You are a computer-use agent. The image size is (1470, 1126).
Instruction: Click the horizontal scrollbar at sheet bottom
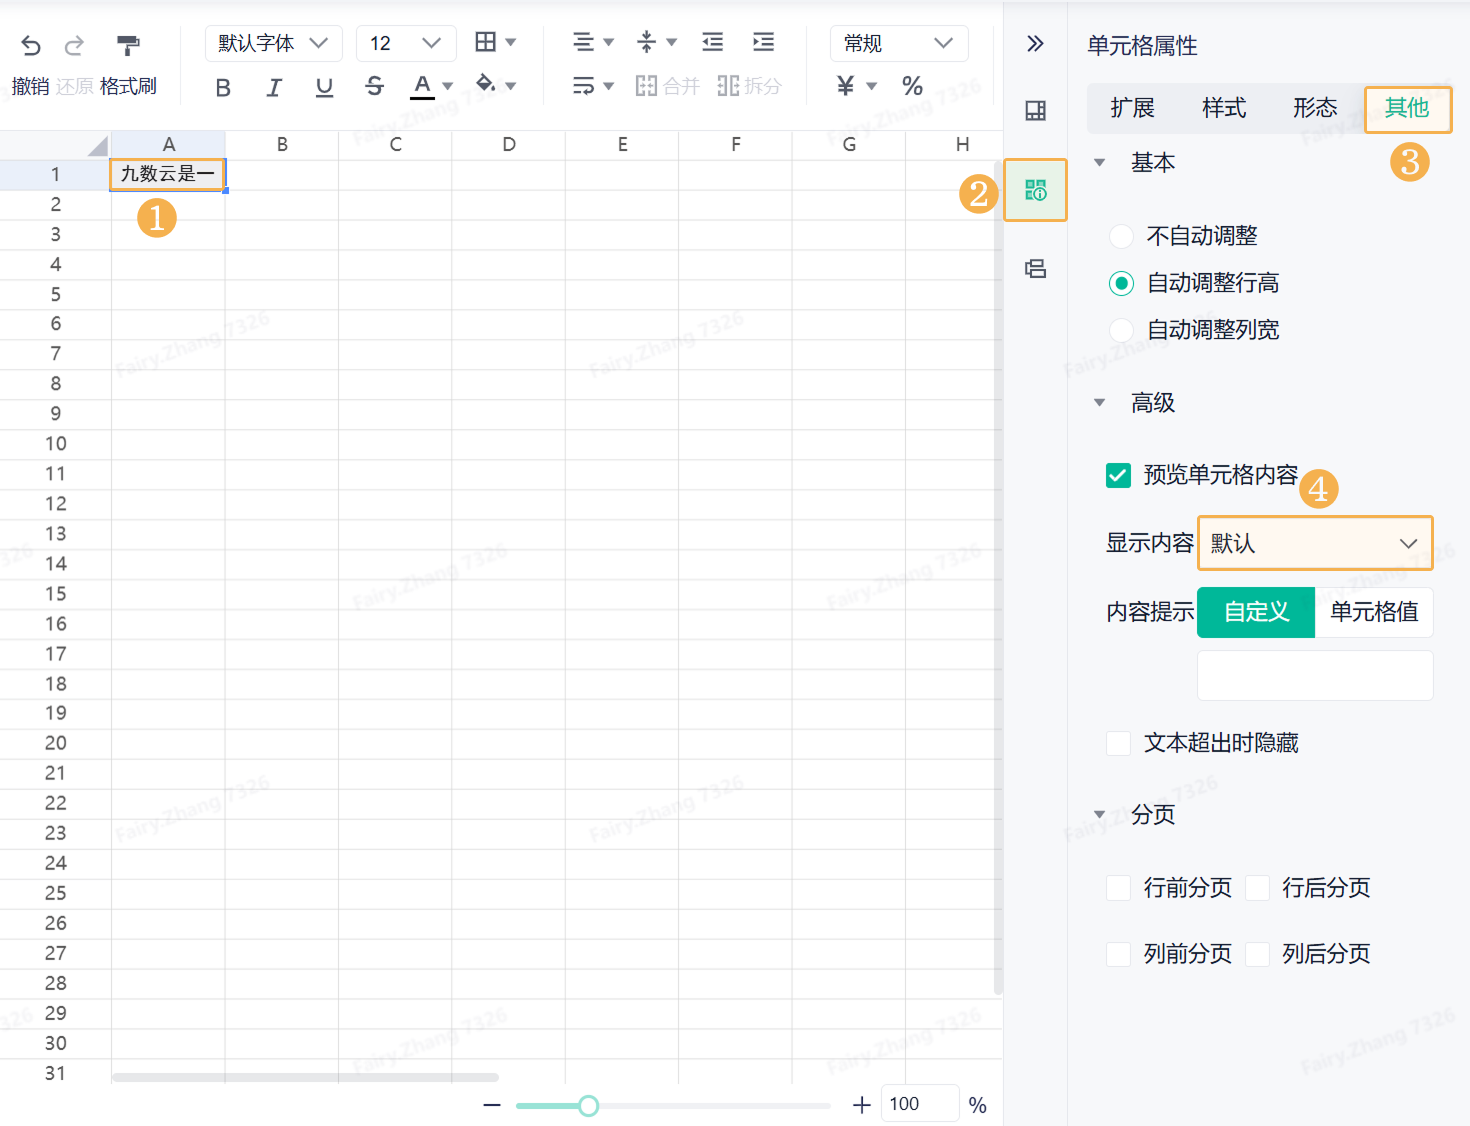click(x=305, y=1078)
